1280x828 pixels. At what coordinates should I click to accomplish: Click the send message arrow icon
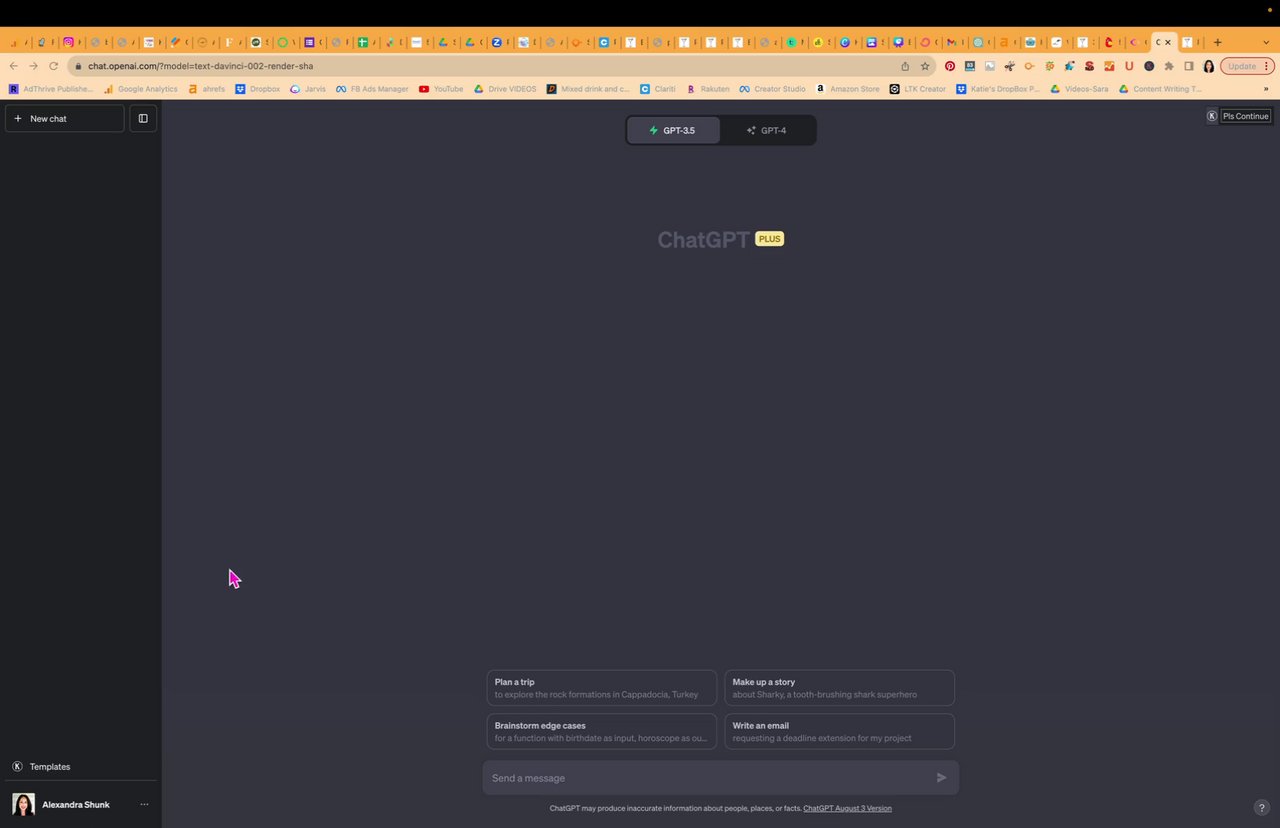pos(941,778)
